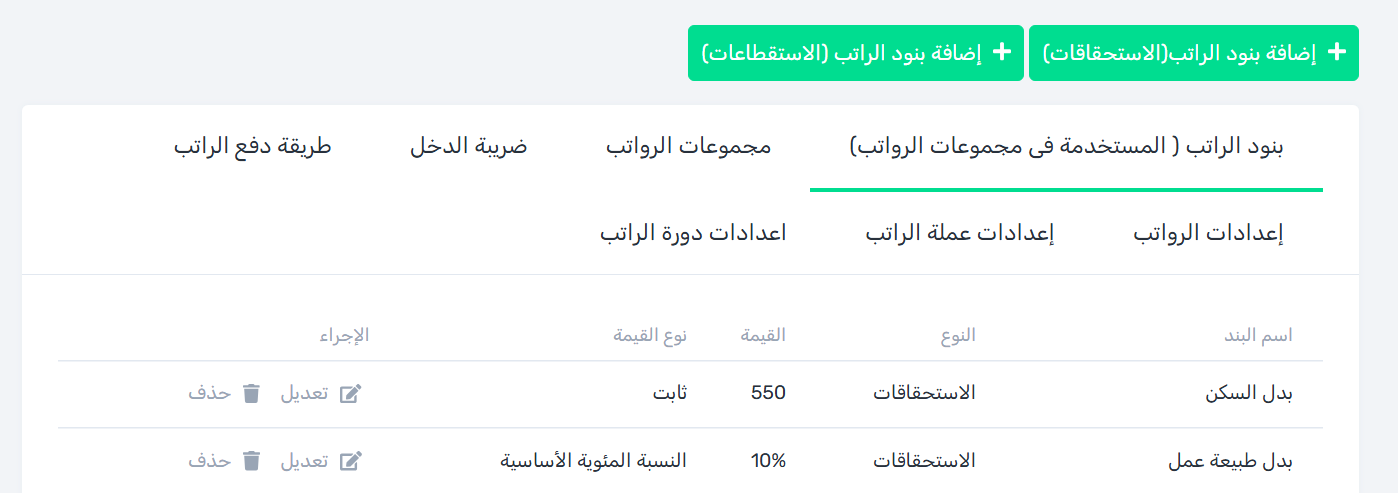Click the value 550 in the القيمة column

click(x=768, y=393)
